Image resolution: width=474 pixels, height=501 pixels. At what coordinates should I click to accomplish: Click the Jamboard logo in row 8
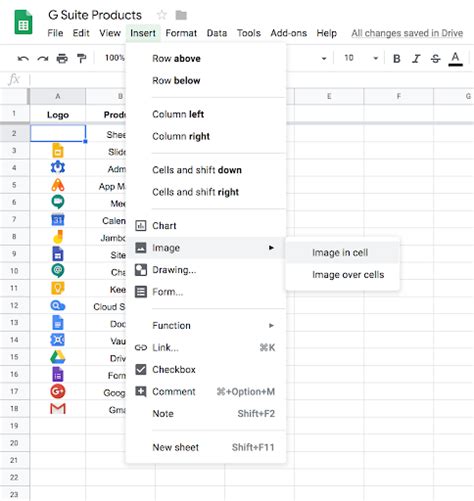coord(58,237)
